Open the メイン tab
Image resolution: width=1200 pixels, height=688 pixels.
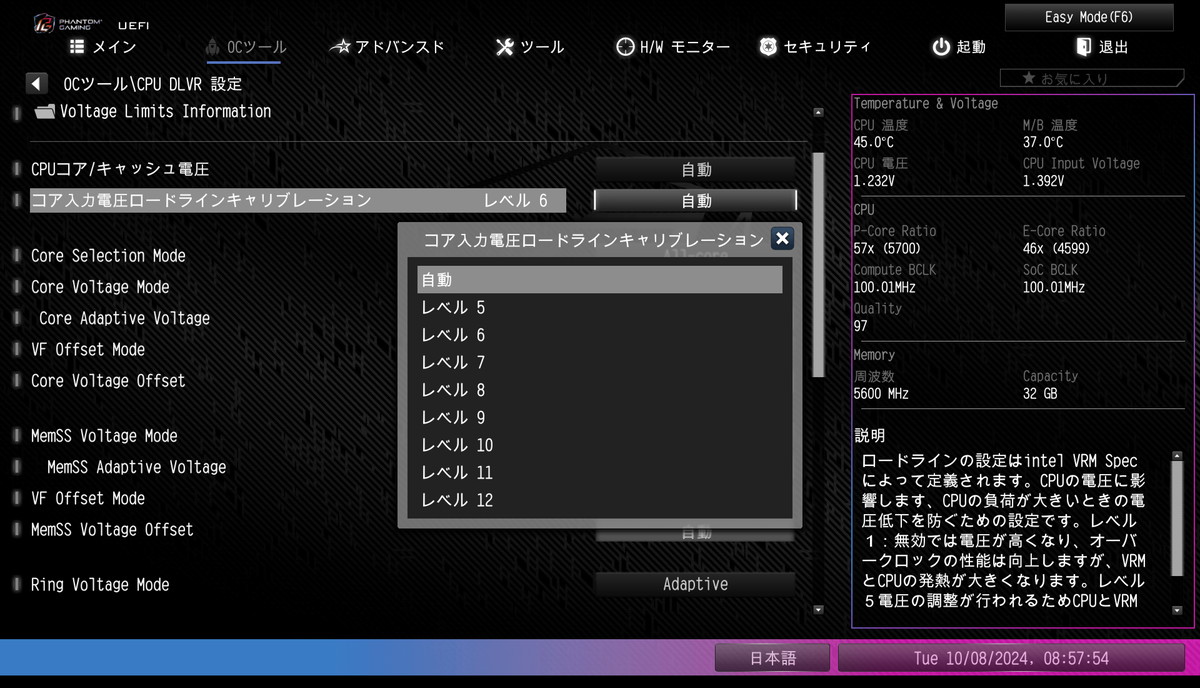[x=103, y=46]
